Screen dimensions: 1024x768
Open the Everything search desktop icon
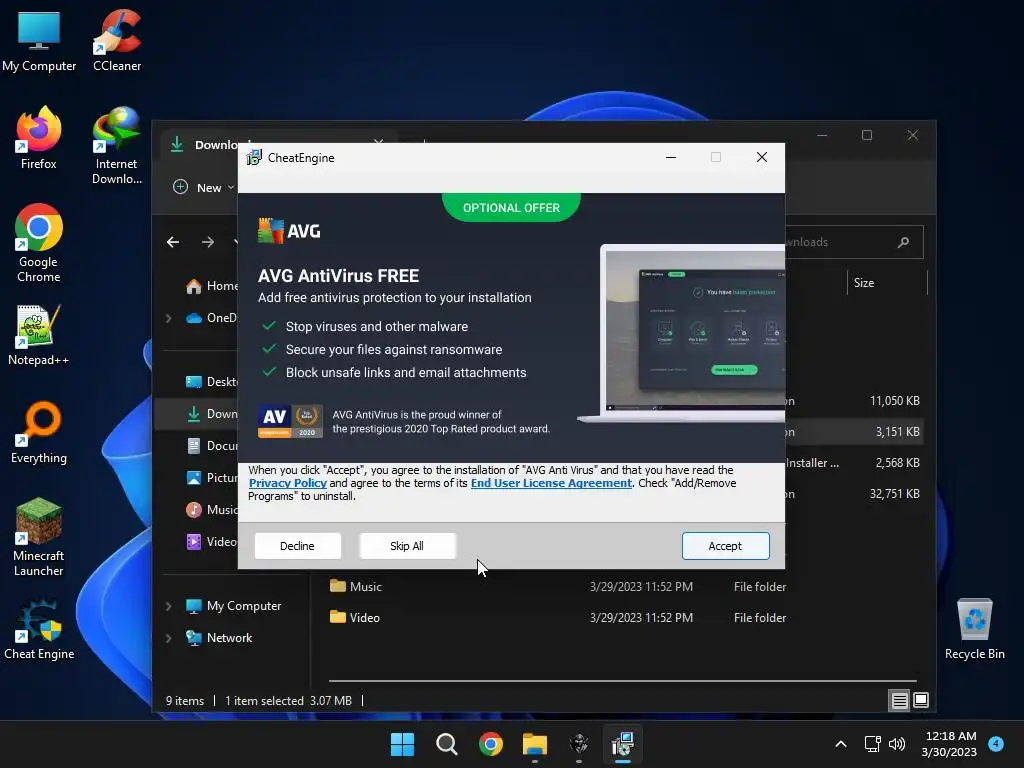click(x=39, y=433)
